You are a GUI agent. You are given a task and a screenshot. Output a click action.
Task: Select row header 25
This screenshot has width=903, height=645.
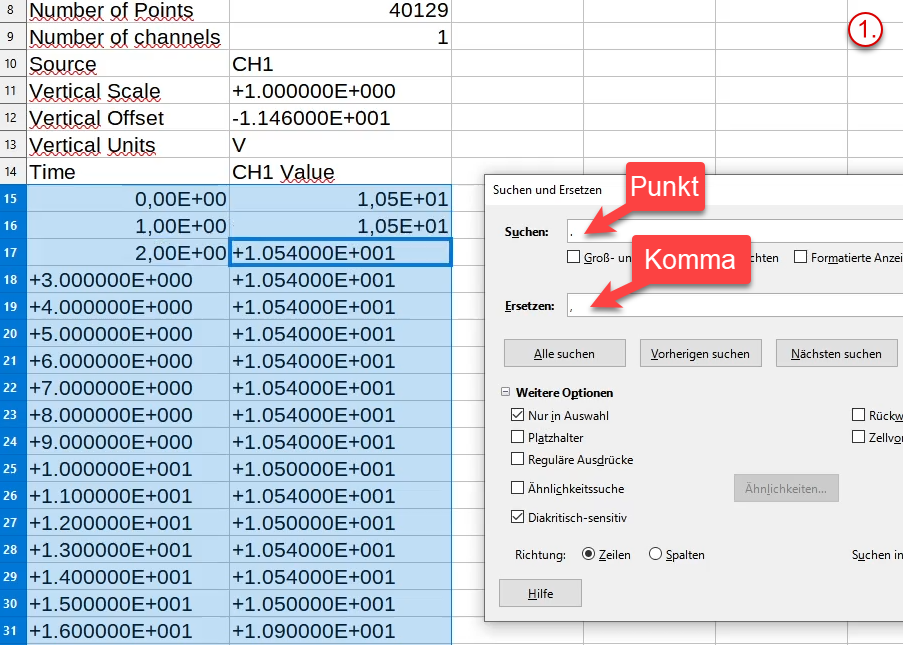coord(13,469)
